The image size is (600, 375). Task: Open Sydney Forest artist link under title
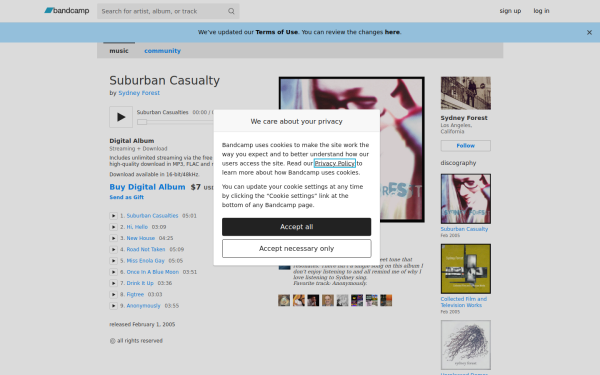[139, 93]
